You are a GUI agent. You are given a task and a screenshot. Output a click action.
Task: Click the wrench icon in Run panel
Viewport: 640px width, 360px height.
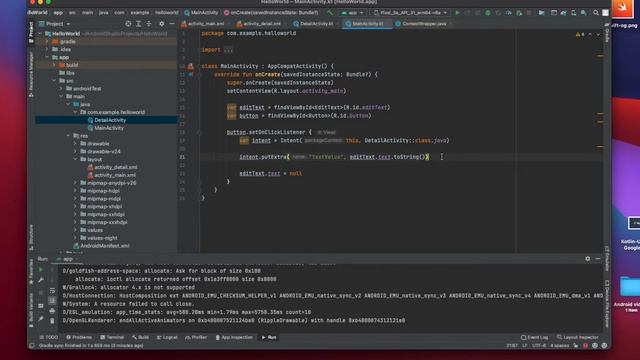pyautogui.click(x=41, y=280)
